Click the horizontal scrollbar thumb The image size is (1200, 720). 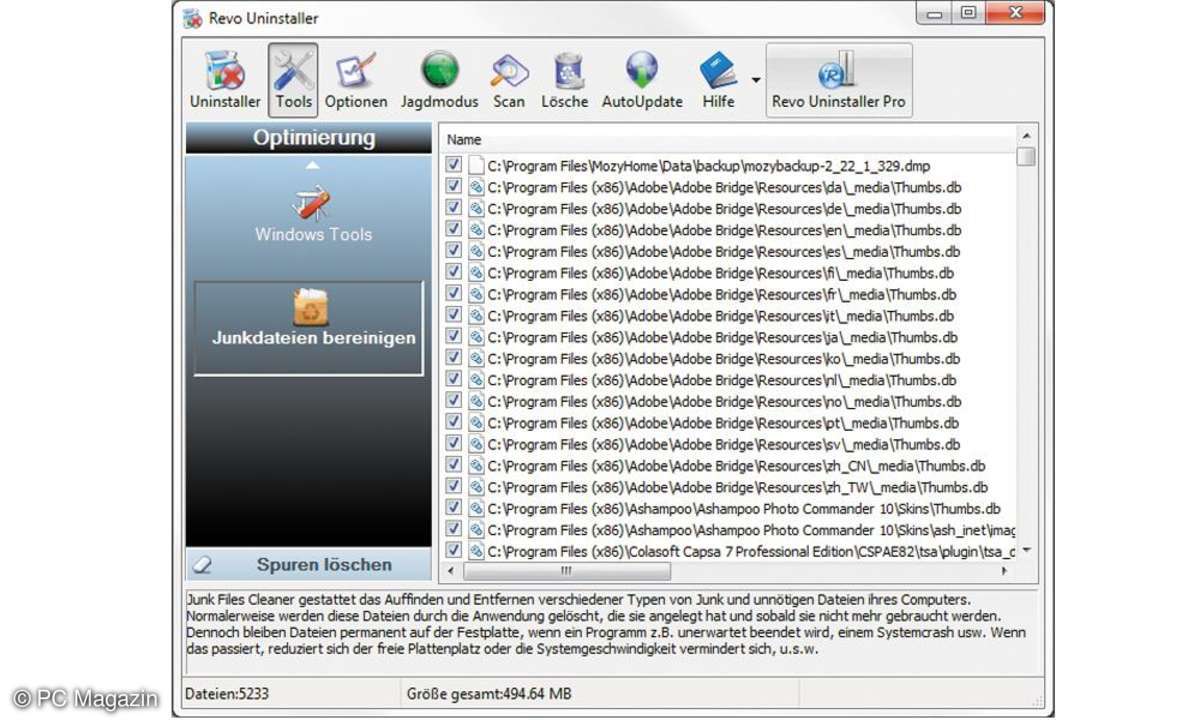click(565, 571)
